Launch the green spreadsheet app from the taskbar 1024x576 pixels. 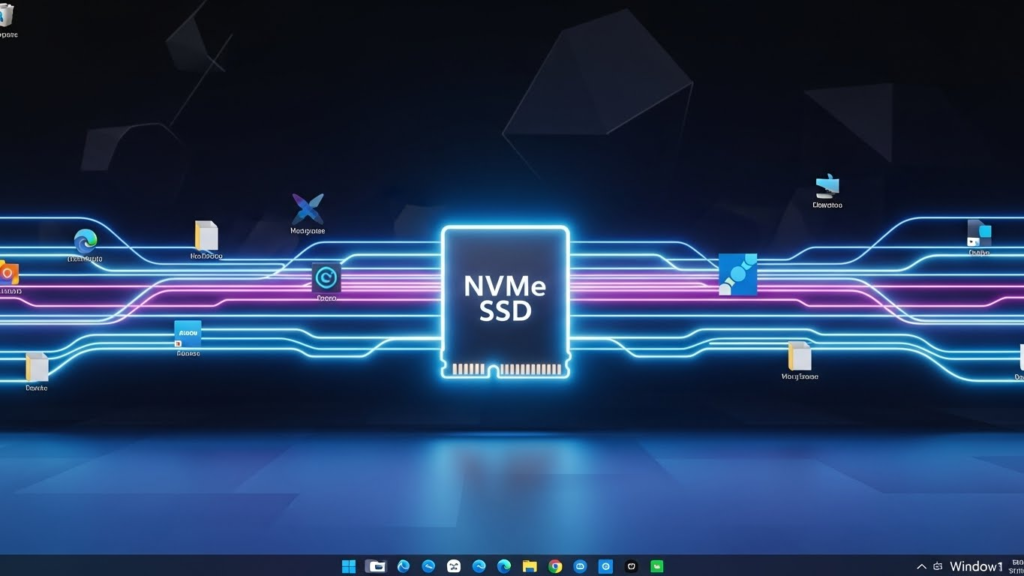pyautogui.click(x=656, y=565)
